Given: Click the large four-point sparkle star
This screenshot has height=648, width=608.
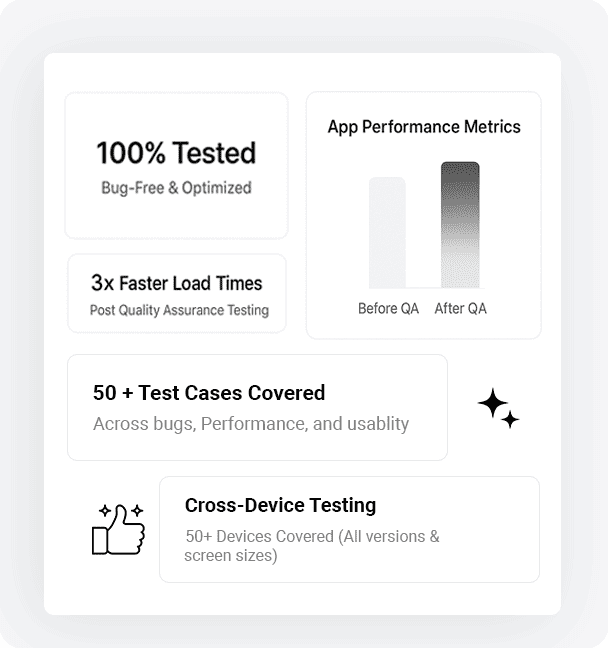Looking at the screenshot, I should 491,403.
